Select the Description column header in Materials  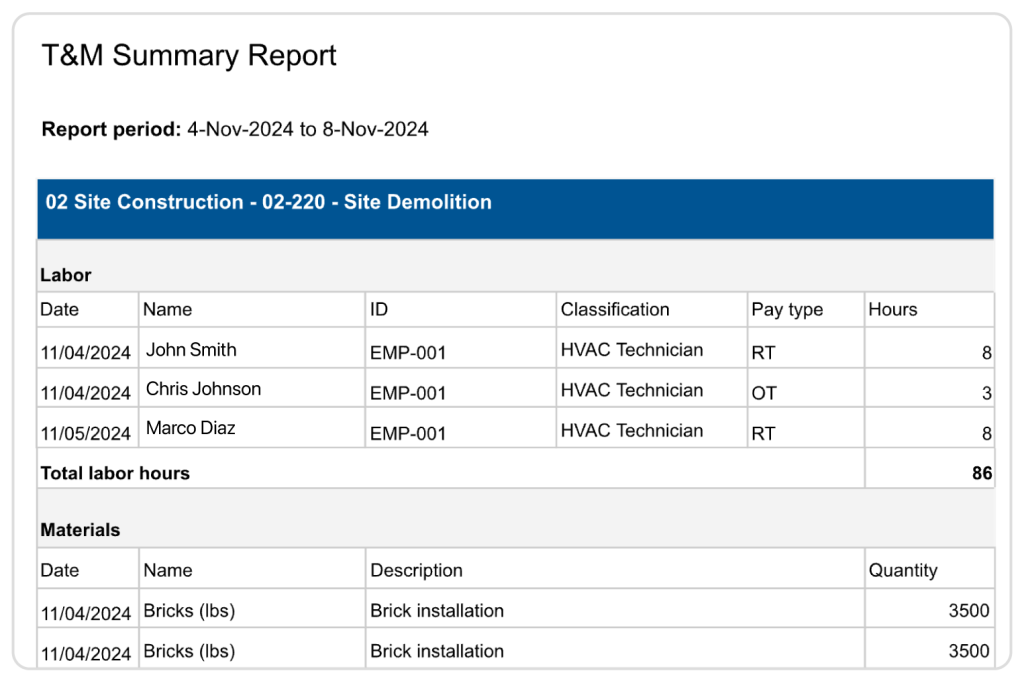pyautogui.click(x=416, y=571)
